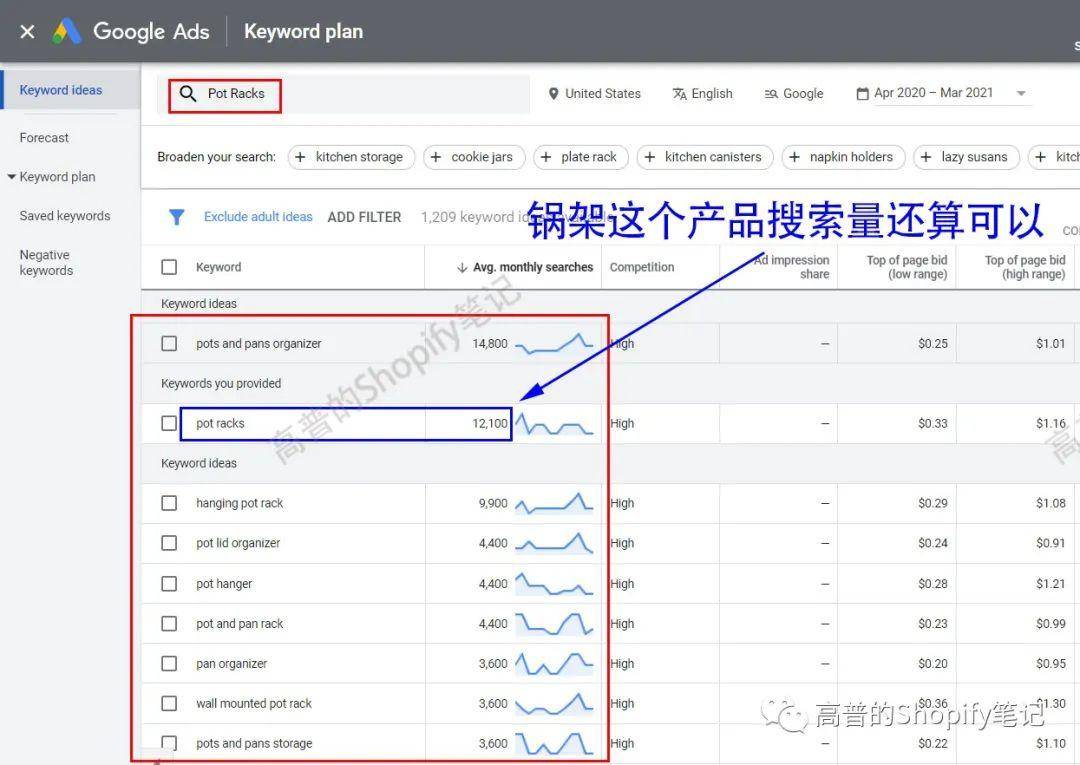The height and width of the screenshot is (765, 1080).
Task: Click the pot racks trend sparkline
Action: point(554,424)
